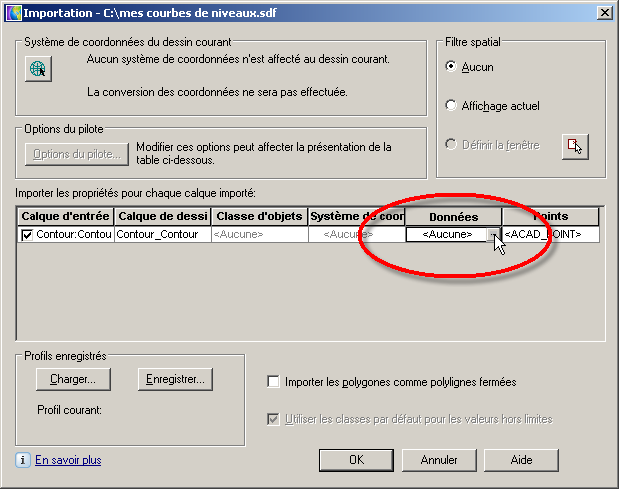Open the Données dropdown arrow
The image size is (619, 489).
pos(493,234)
